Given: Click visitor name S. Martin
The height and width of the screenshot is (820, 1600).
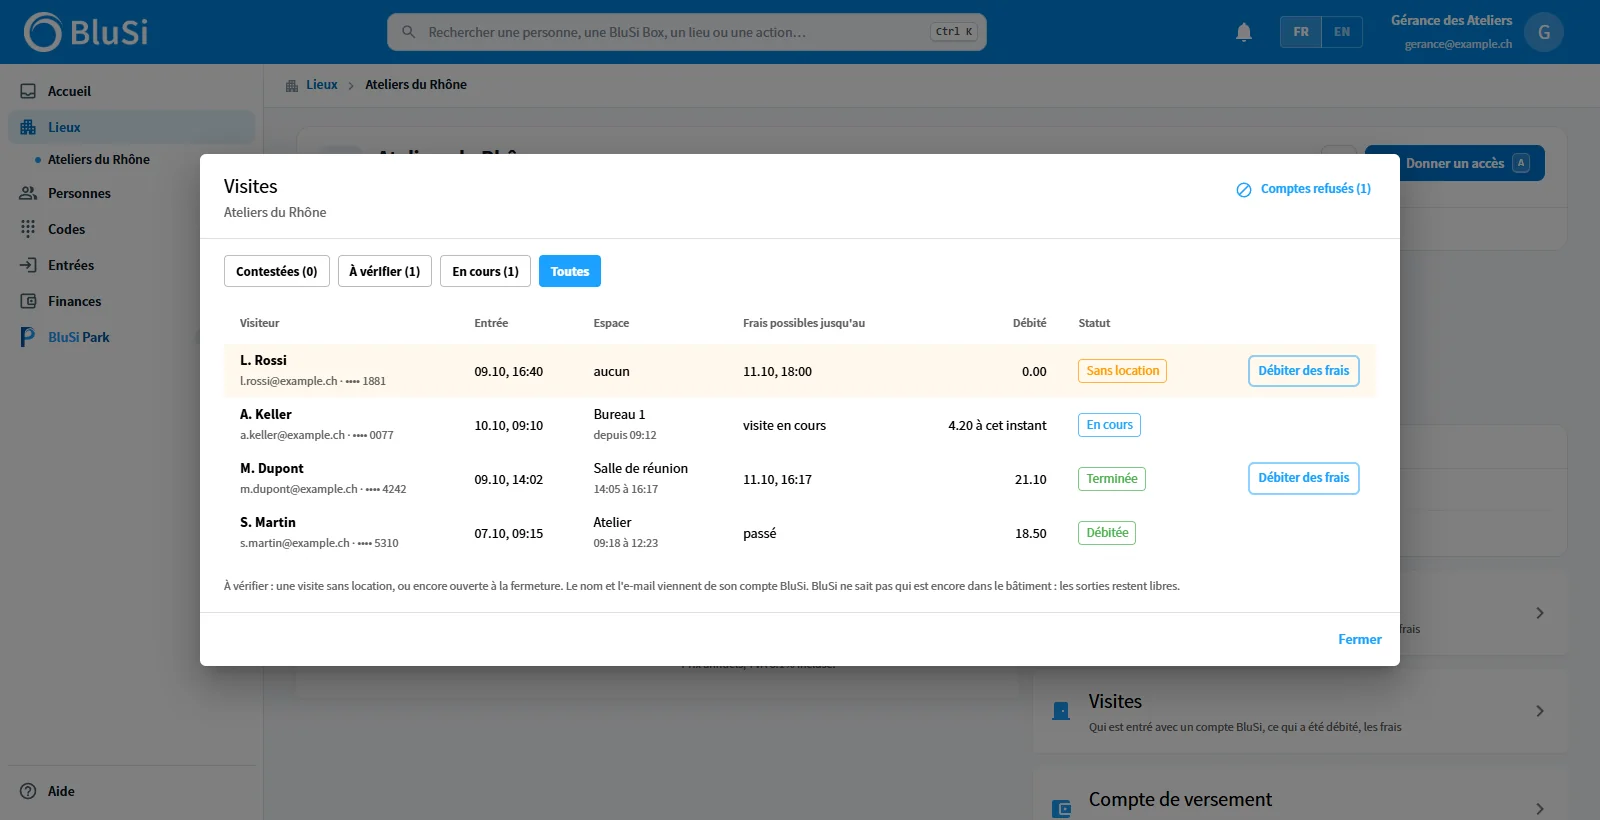Looking at the screenshot, I should point(268,522).
